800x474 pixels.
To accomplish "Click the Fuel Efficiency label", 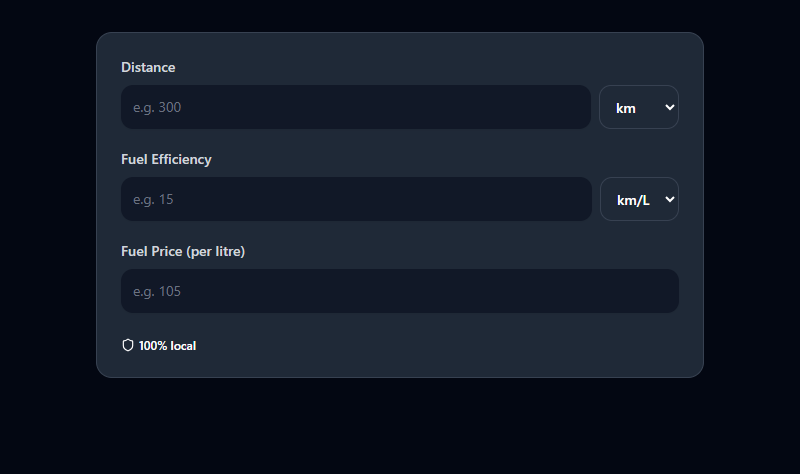I will click(x=166, y=159).
